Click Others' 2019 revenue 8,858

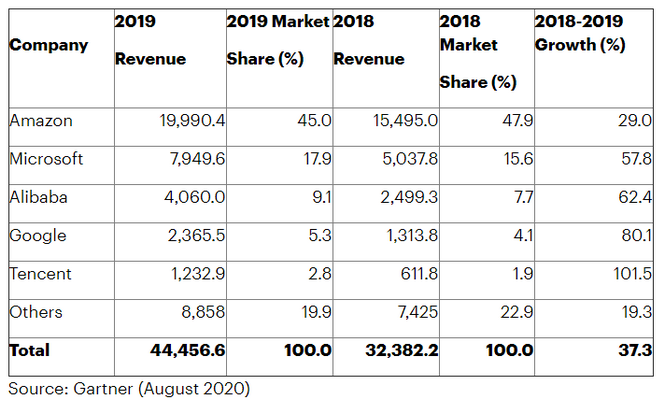tap(203, 312)
